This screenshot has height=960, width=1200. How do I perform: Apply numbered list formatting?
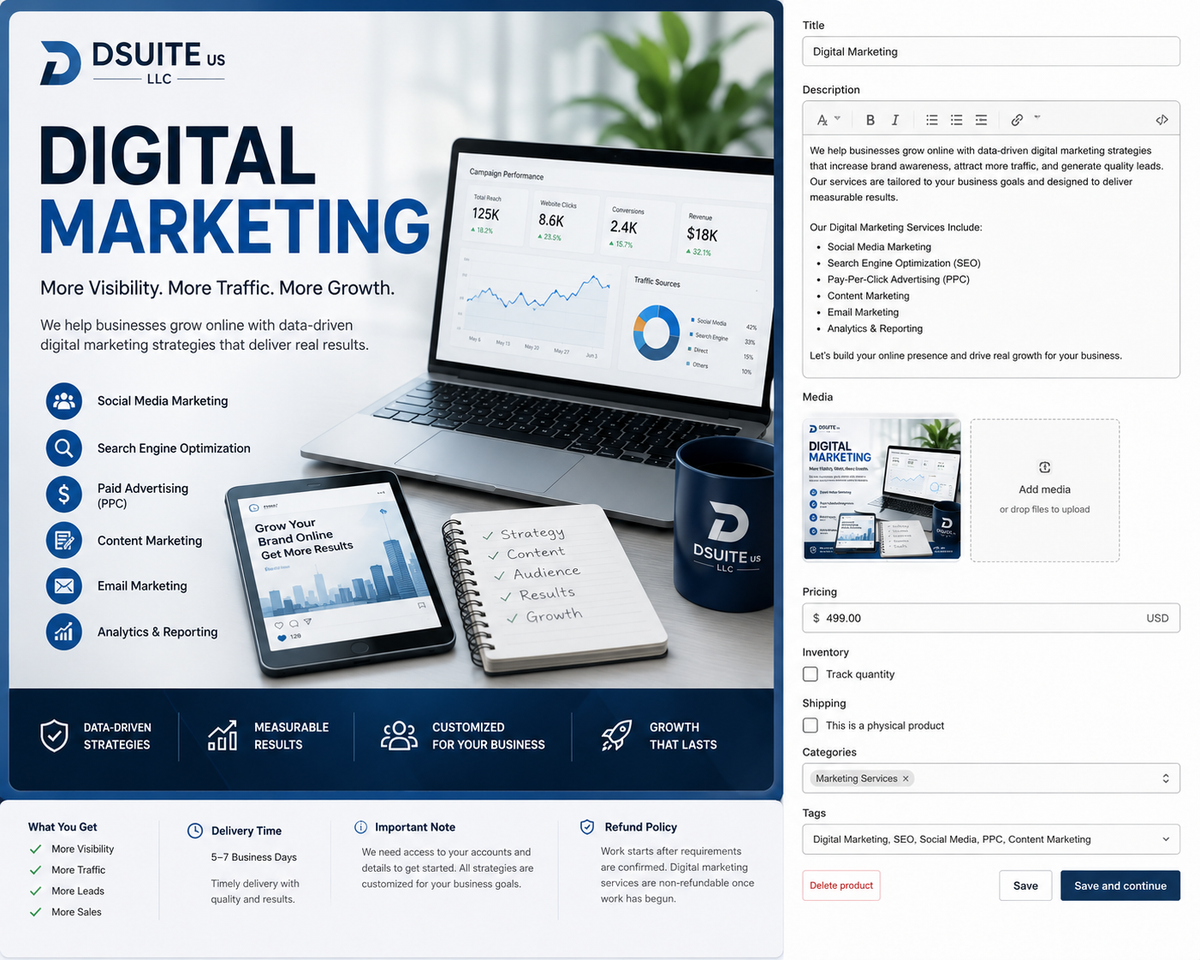(956, 120)
